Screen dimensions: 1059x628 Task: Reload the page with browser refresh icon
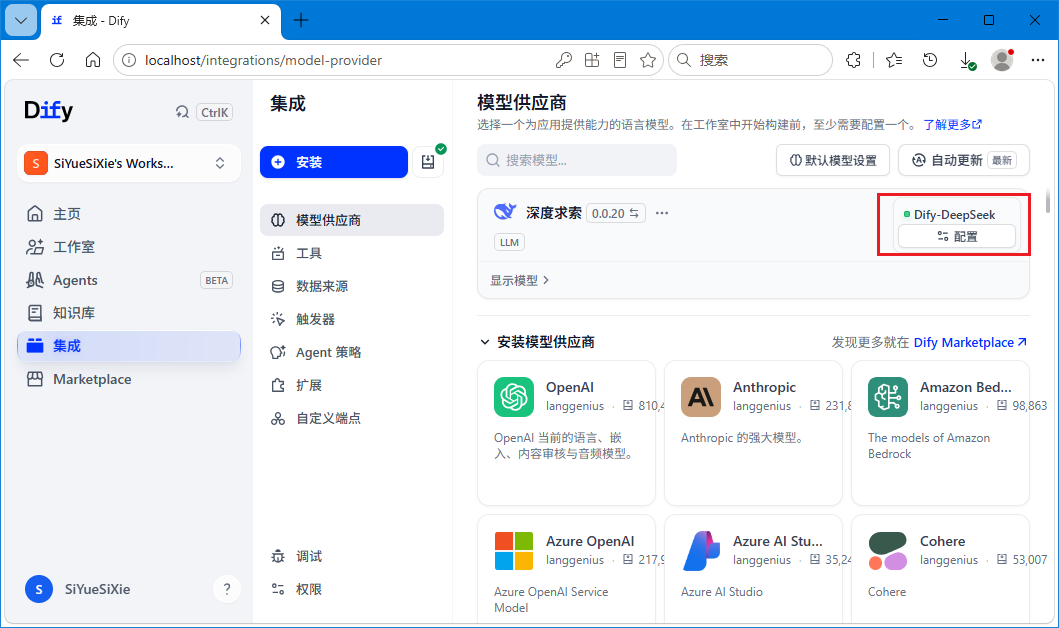57,60
